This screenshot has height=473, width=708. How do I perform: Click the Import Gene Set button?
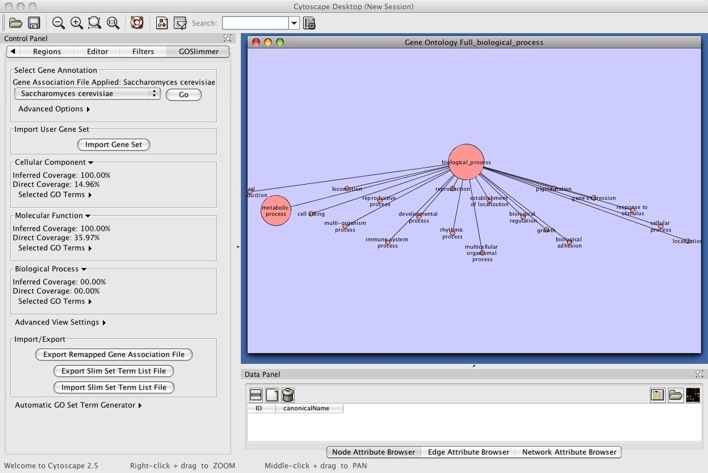[x=113, y=144]
